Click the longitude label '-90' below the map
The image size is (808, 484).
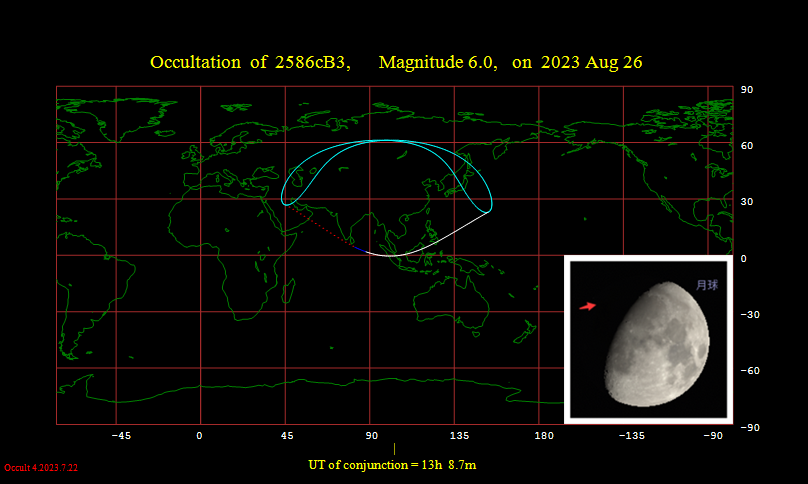[713, 436]
